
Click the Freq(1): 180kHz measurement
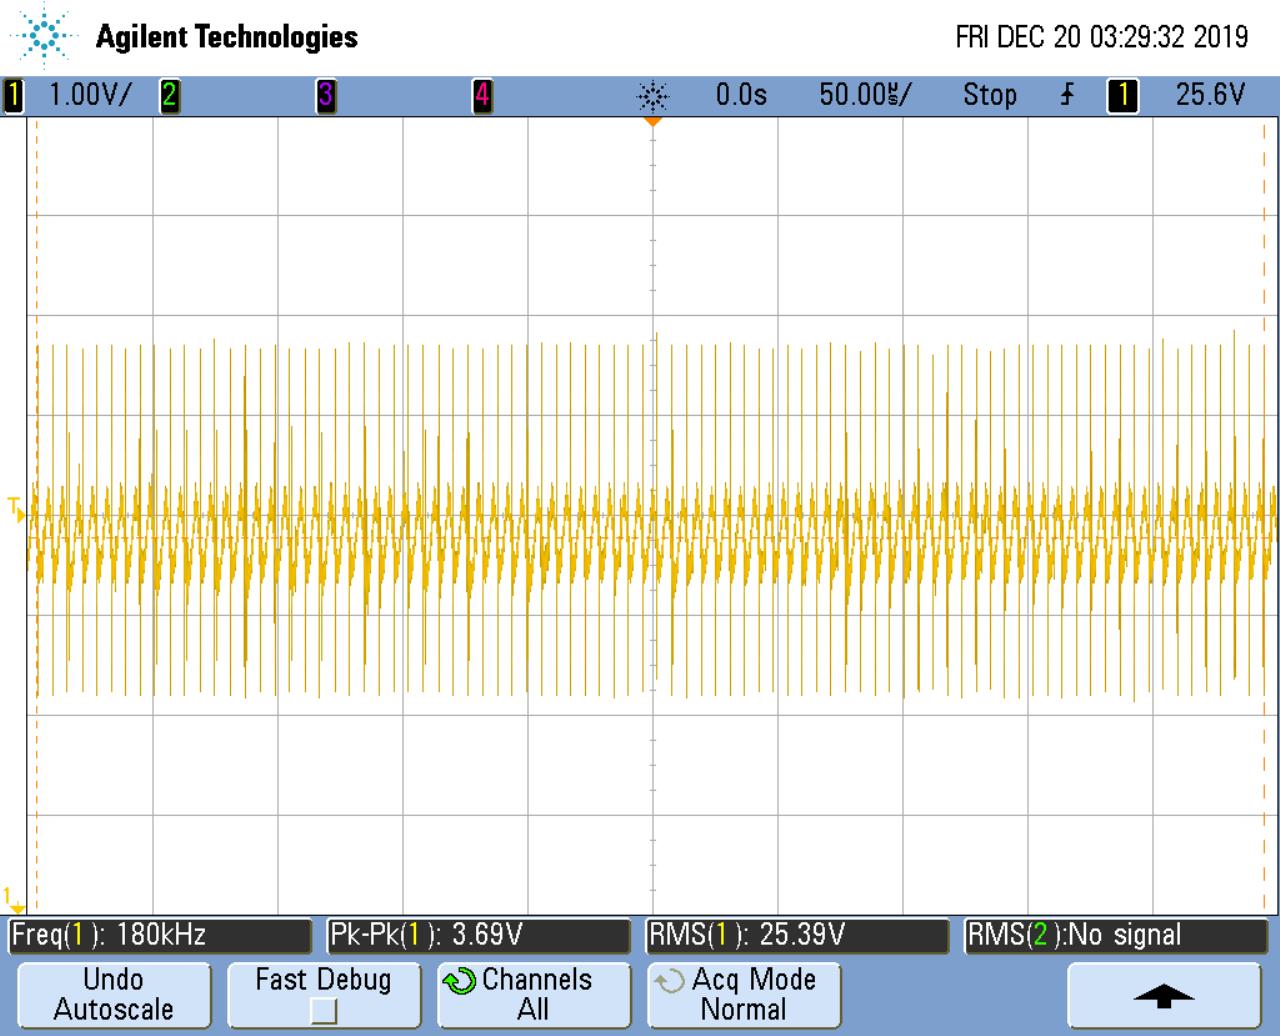(159, 936)
